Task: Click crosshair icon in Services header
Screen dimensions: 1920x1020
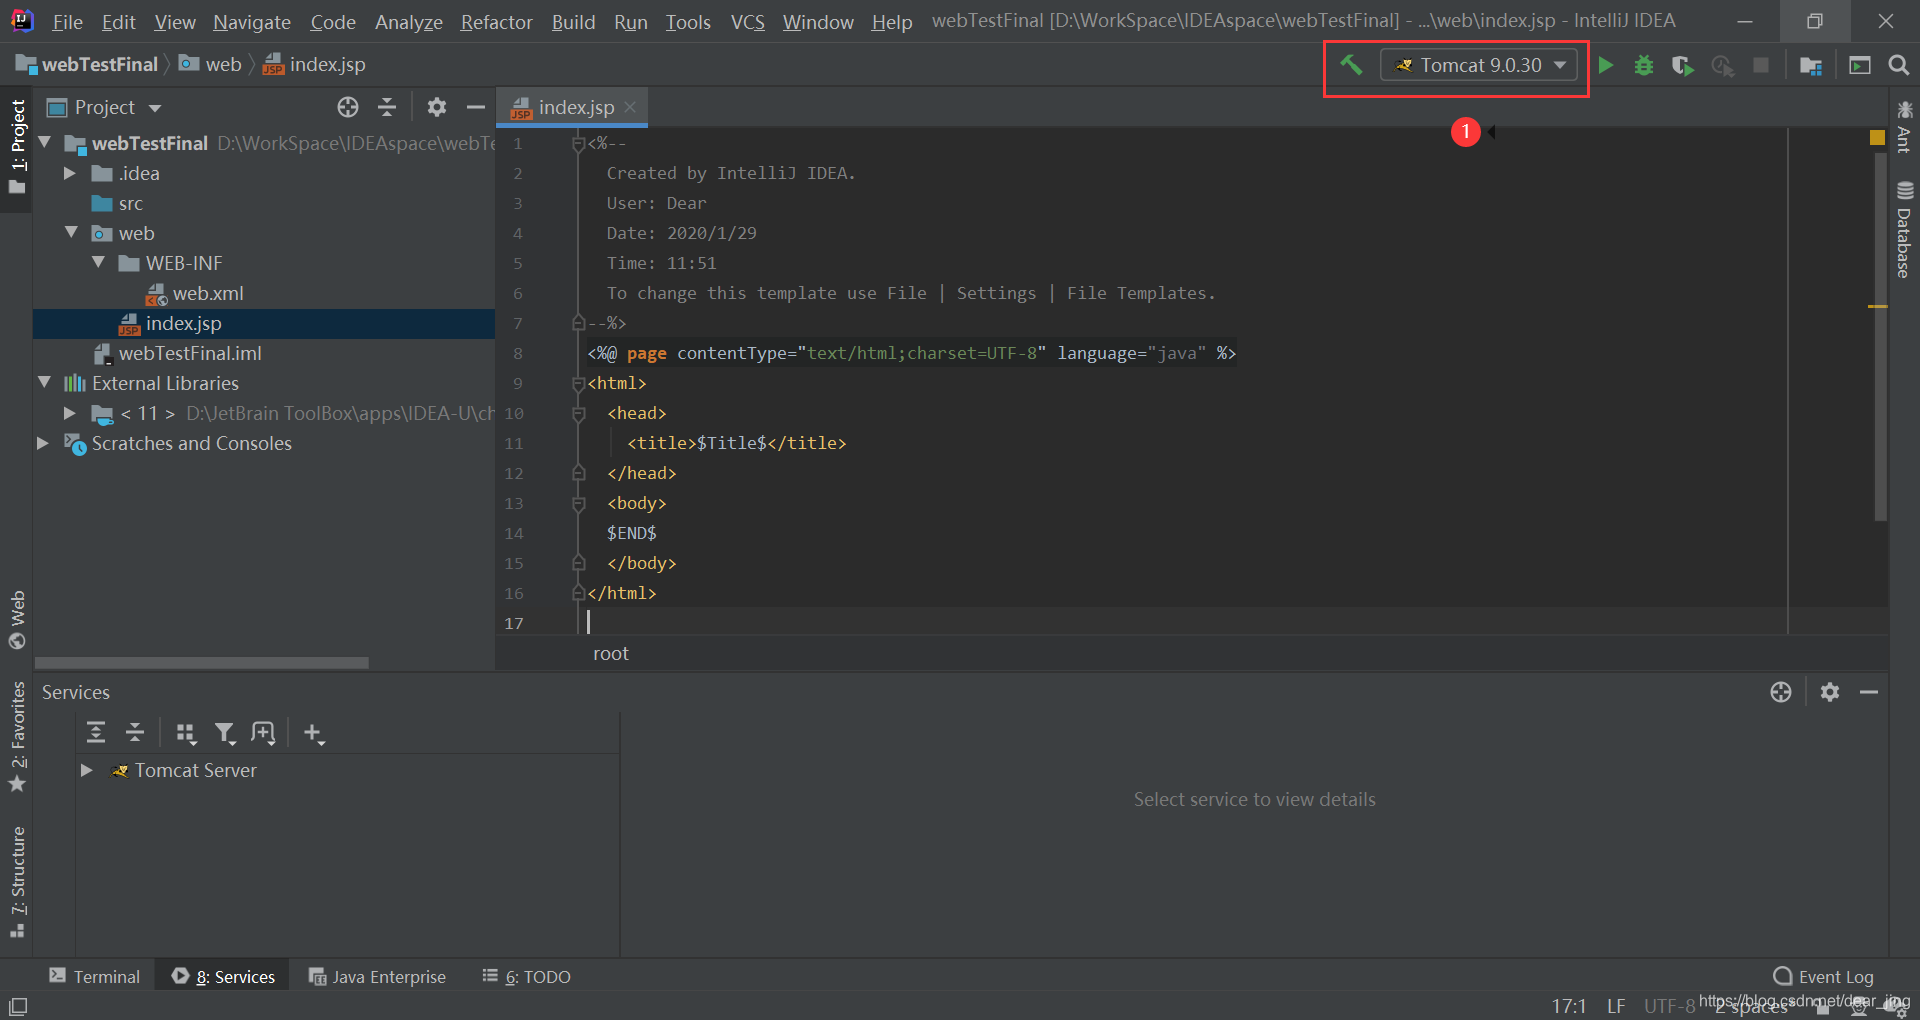Action: (1781, 692)
